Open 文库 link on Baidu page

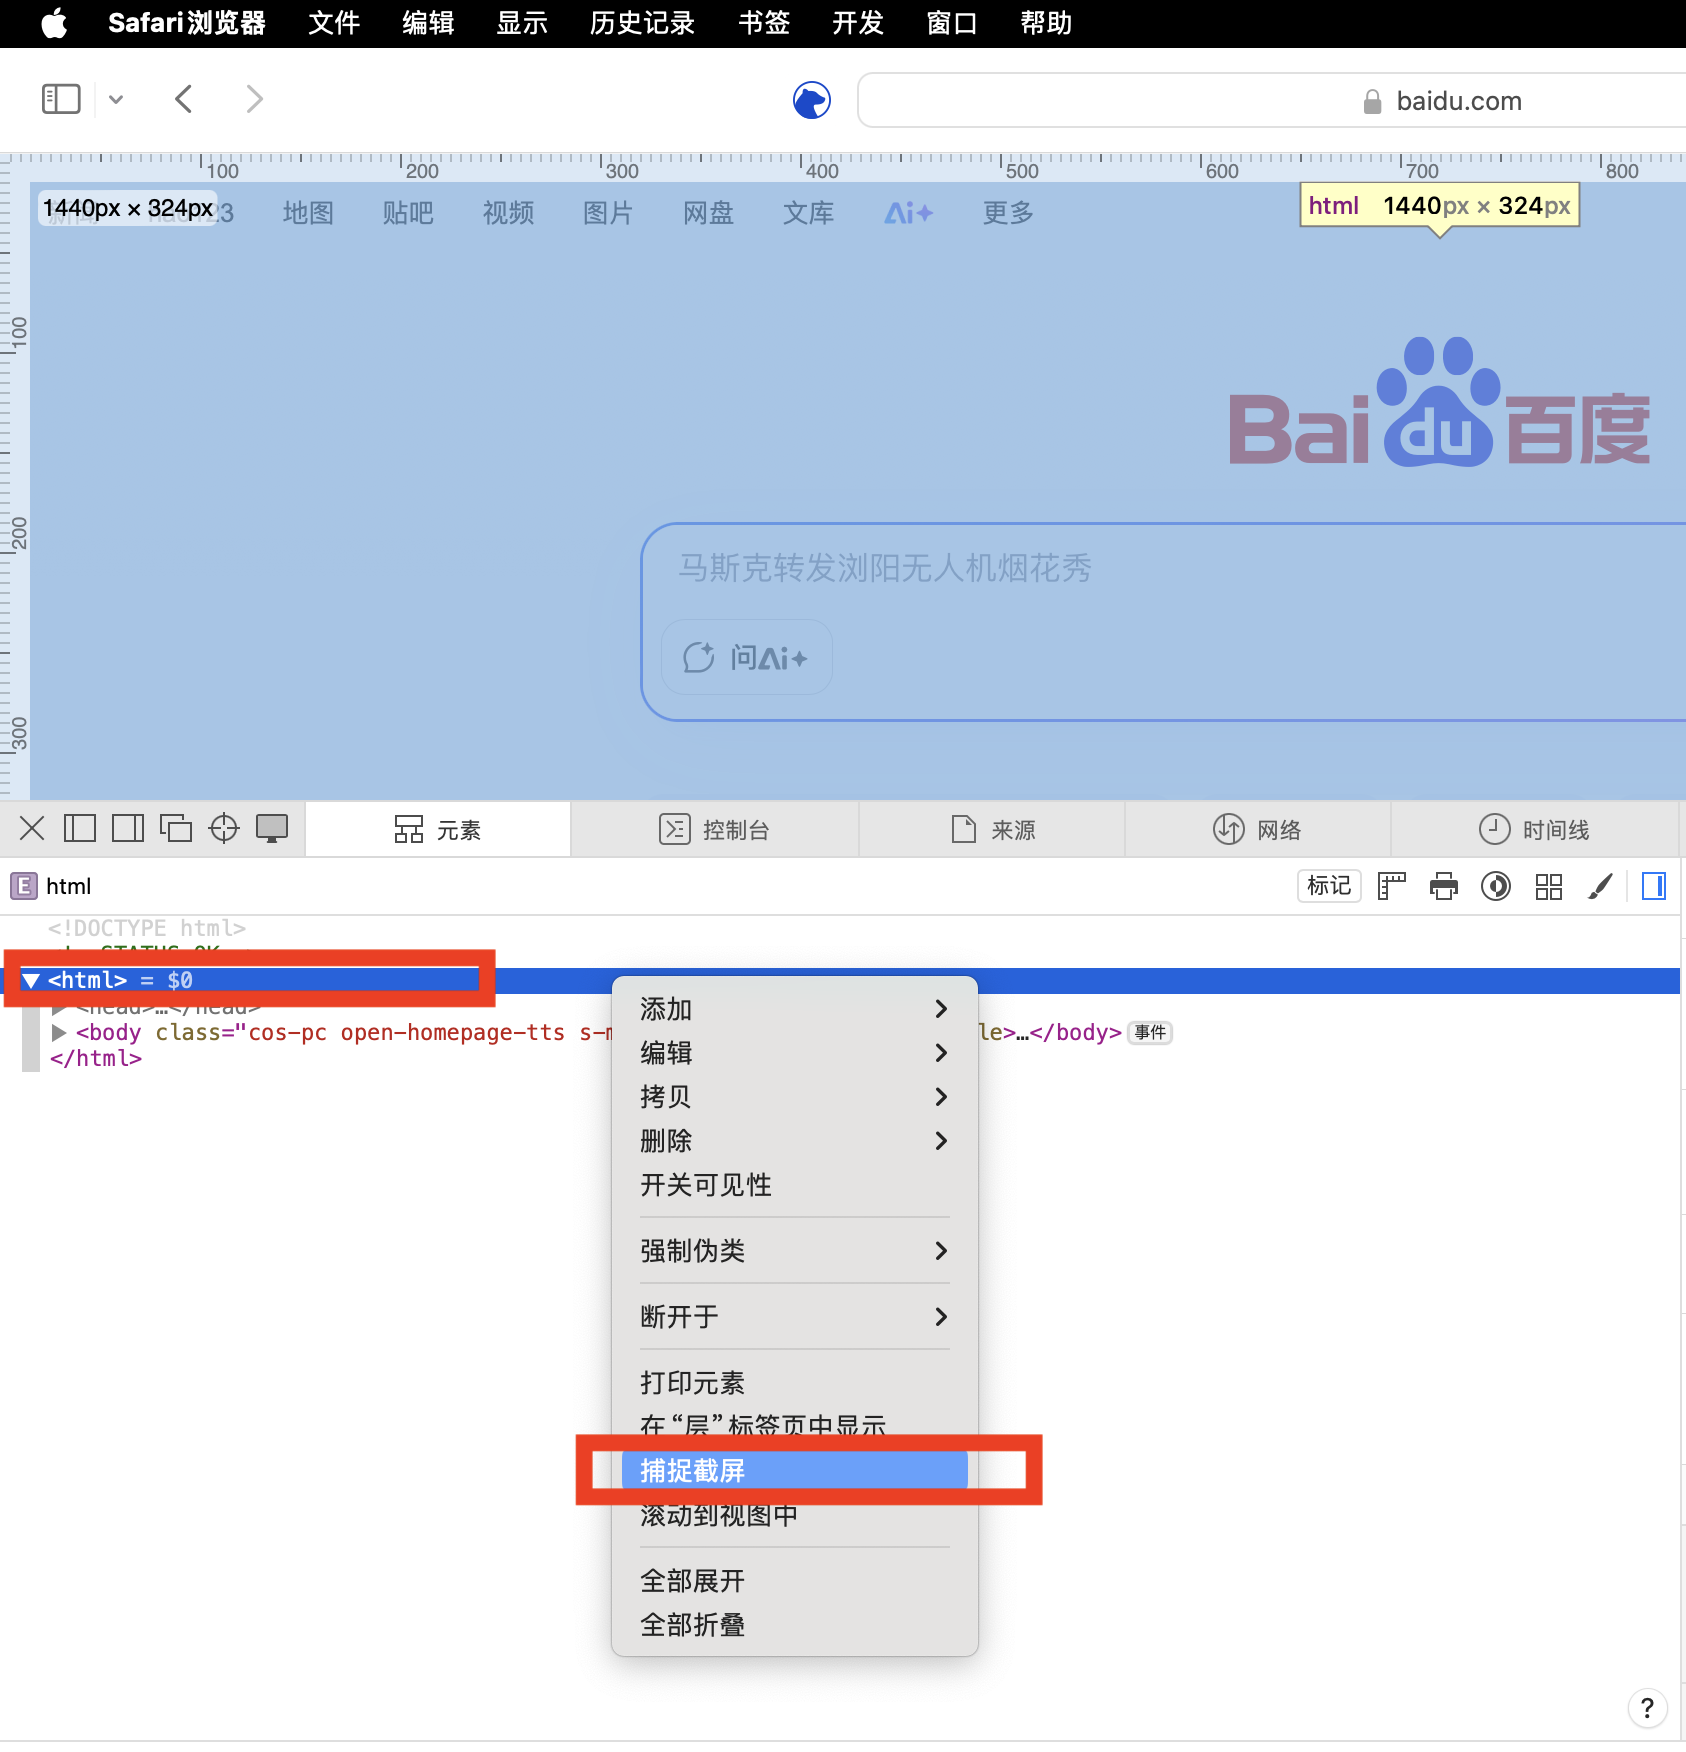pyautogui.click(x=808, y=213)
